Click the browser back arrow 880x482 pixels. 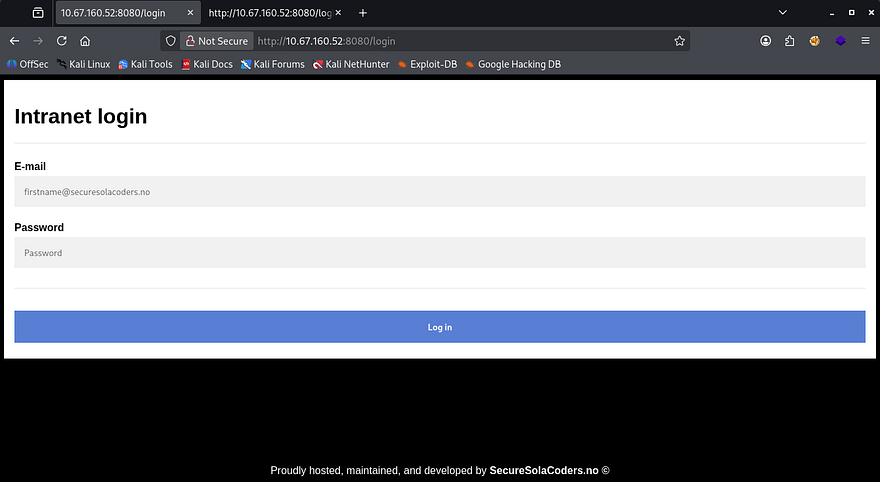tap(14, 41)
